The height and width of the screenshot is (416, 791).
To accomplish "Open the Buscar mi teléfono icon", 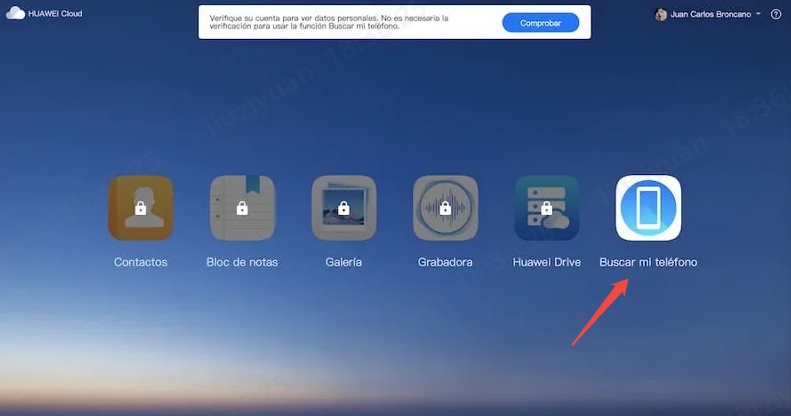I will click(x=648, y=208).
